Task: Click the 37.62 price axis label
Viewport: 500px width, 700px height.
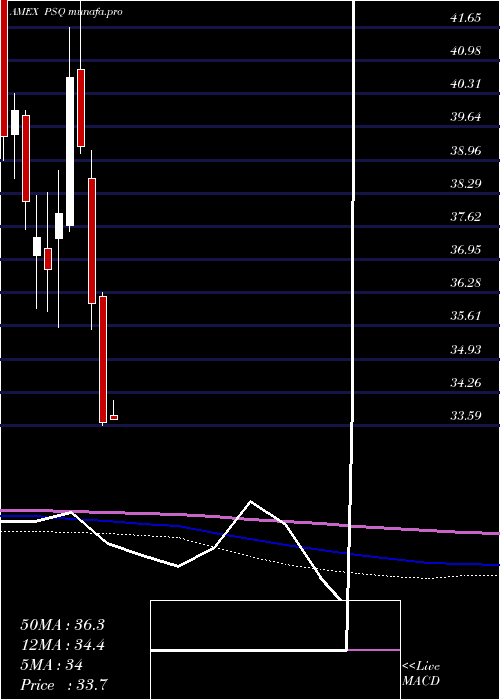Action: (465, 217)
